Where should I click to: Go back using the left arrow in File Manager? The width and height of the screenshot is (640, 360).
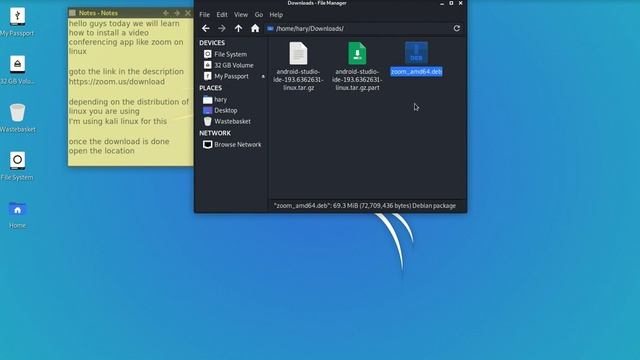tap(206, 28)
